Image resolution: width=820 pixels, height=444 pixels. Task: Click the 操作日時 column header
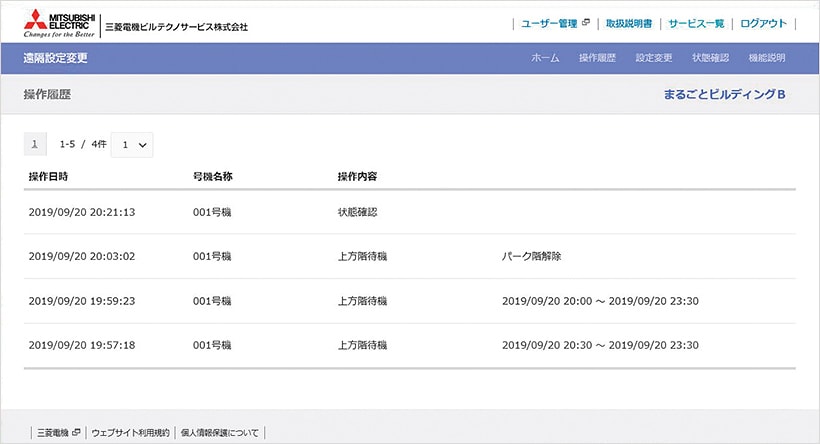click(48, 177)
